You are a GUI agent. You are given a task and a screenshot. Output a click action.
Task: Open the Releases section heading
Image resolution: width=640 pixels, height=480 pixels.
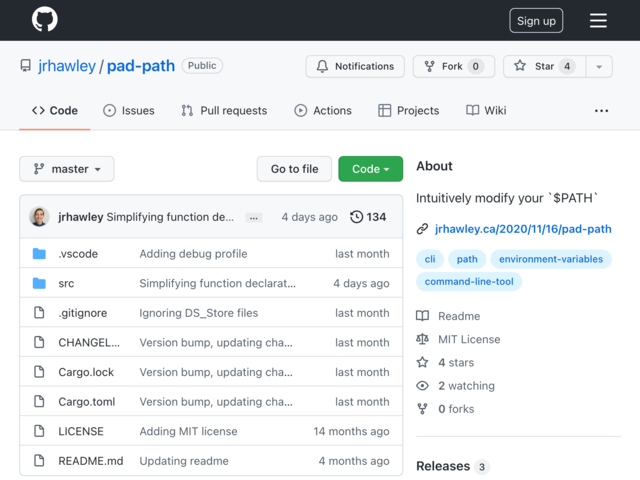click(443, 466)
